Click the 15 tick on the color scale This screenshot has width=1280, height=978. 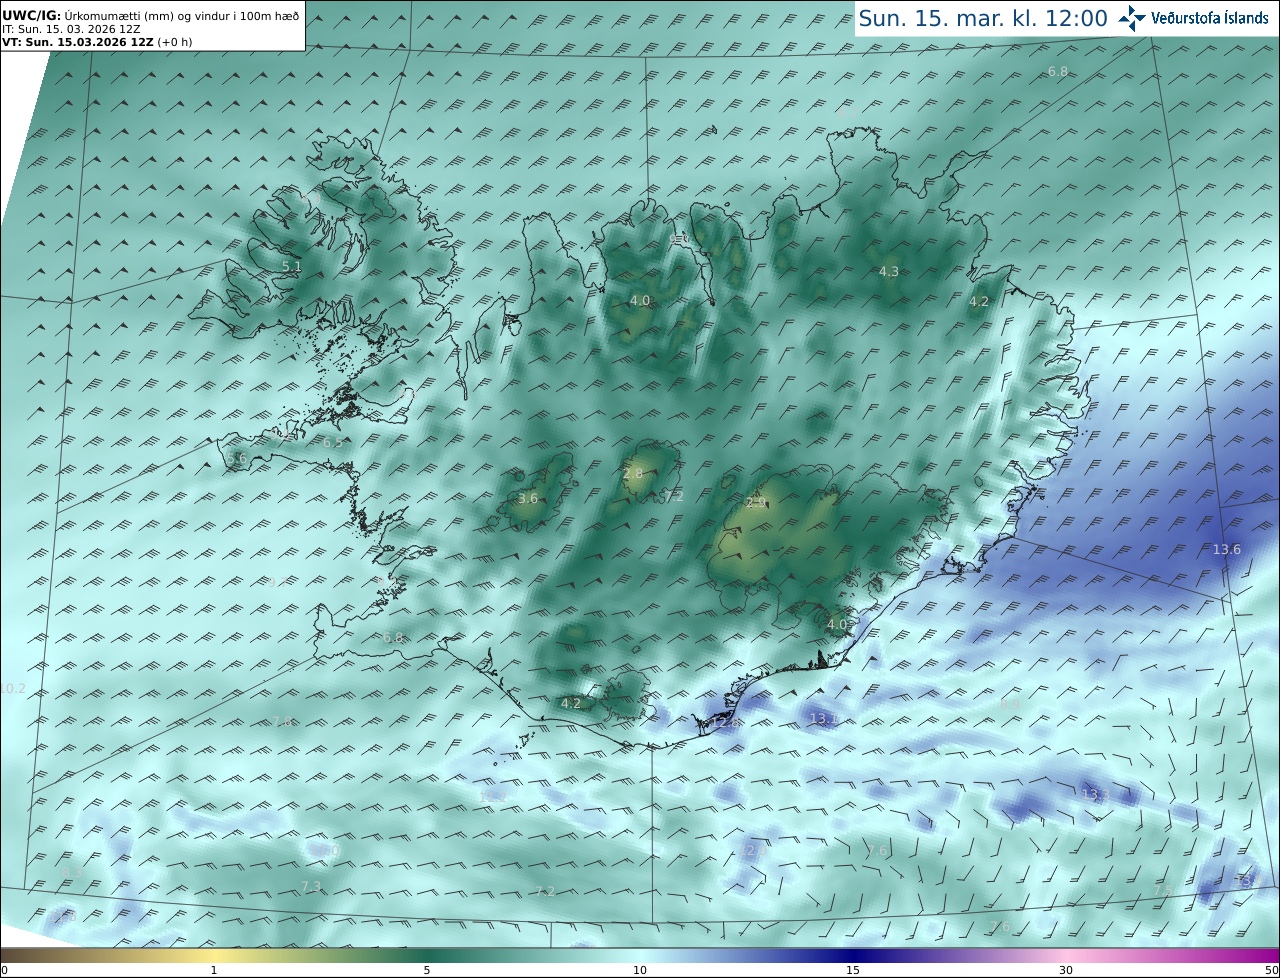pos(853,970)
